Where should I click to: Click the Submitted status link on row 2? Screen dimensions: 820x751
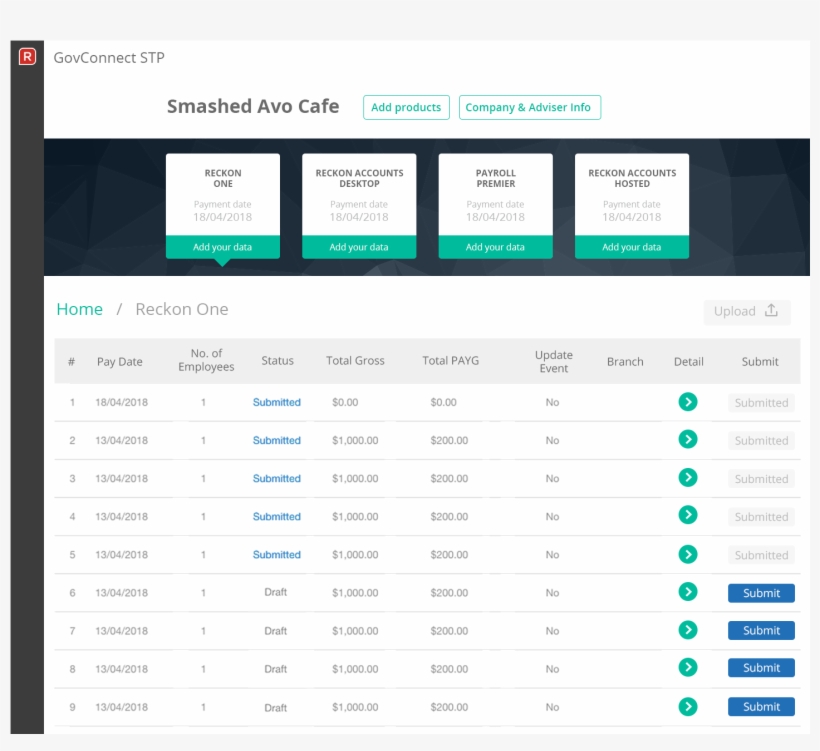pos(276,440)
